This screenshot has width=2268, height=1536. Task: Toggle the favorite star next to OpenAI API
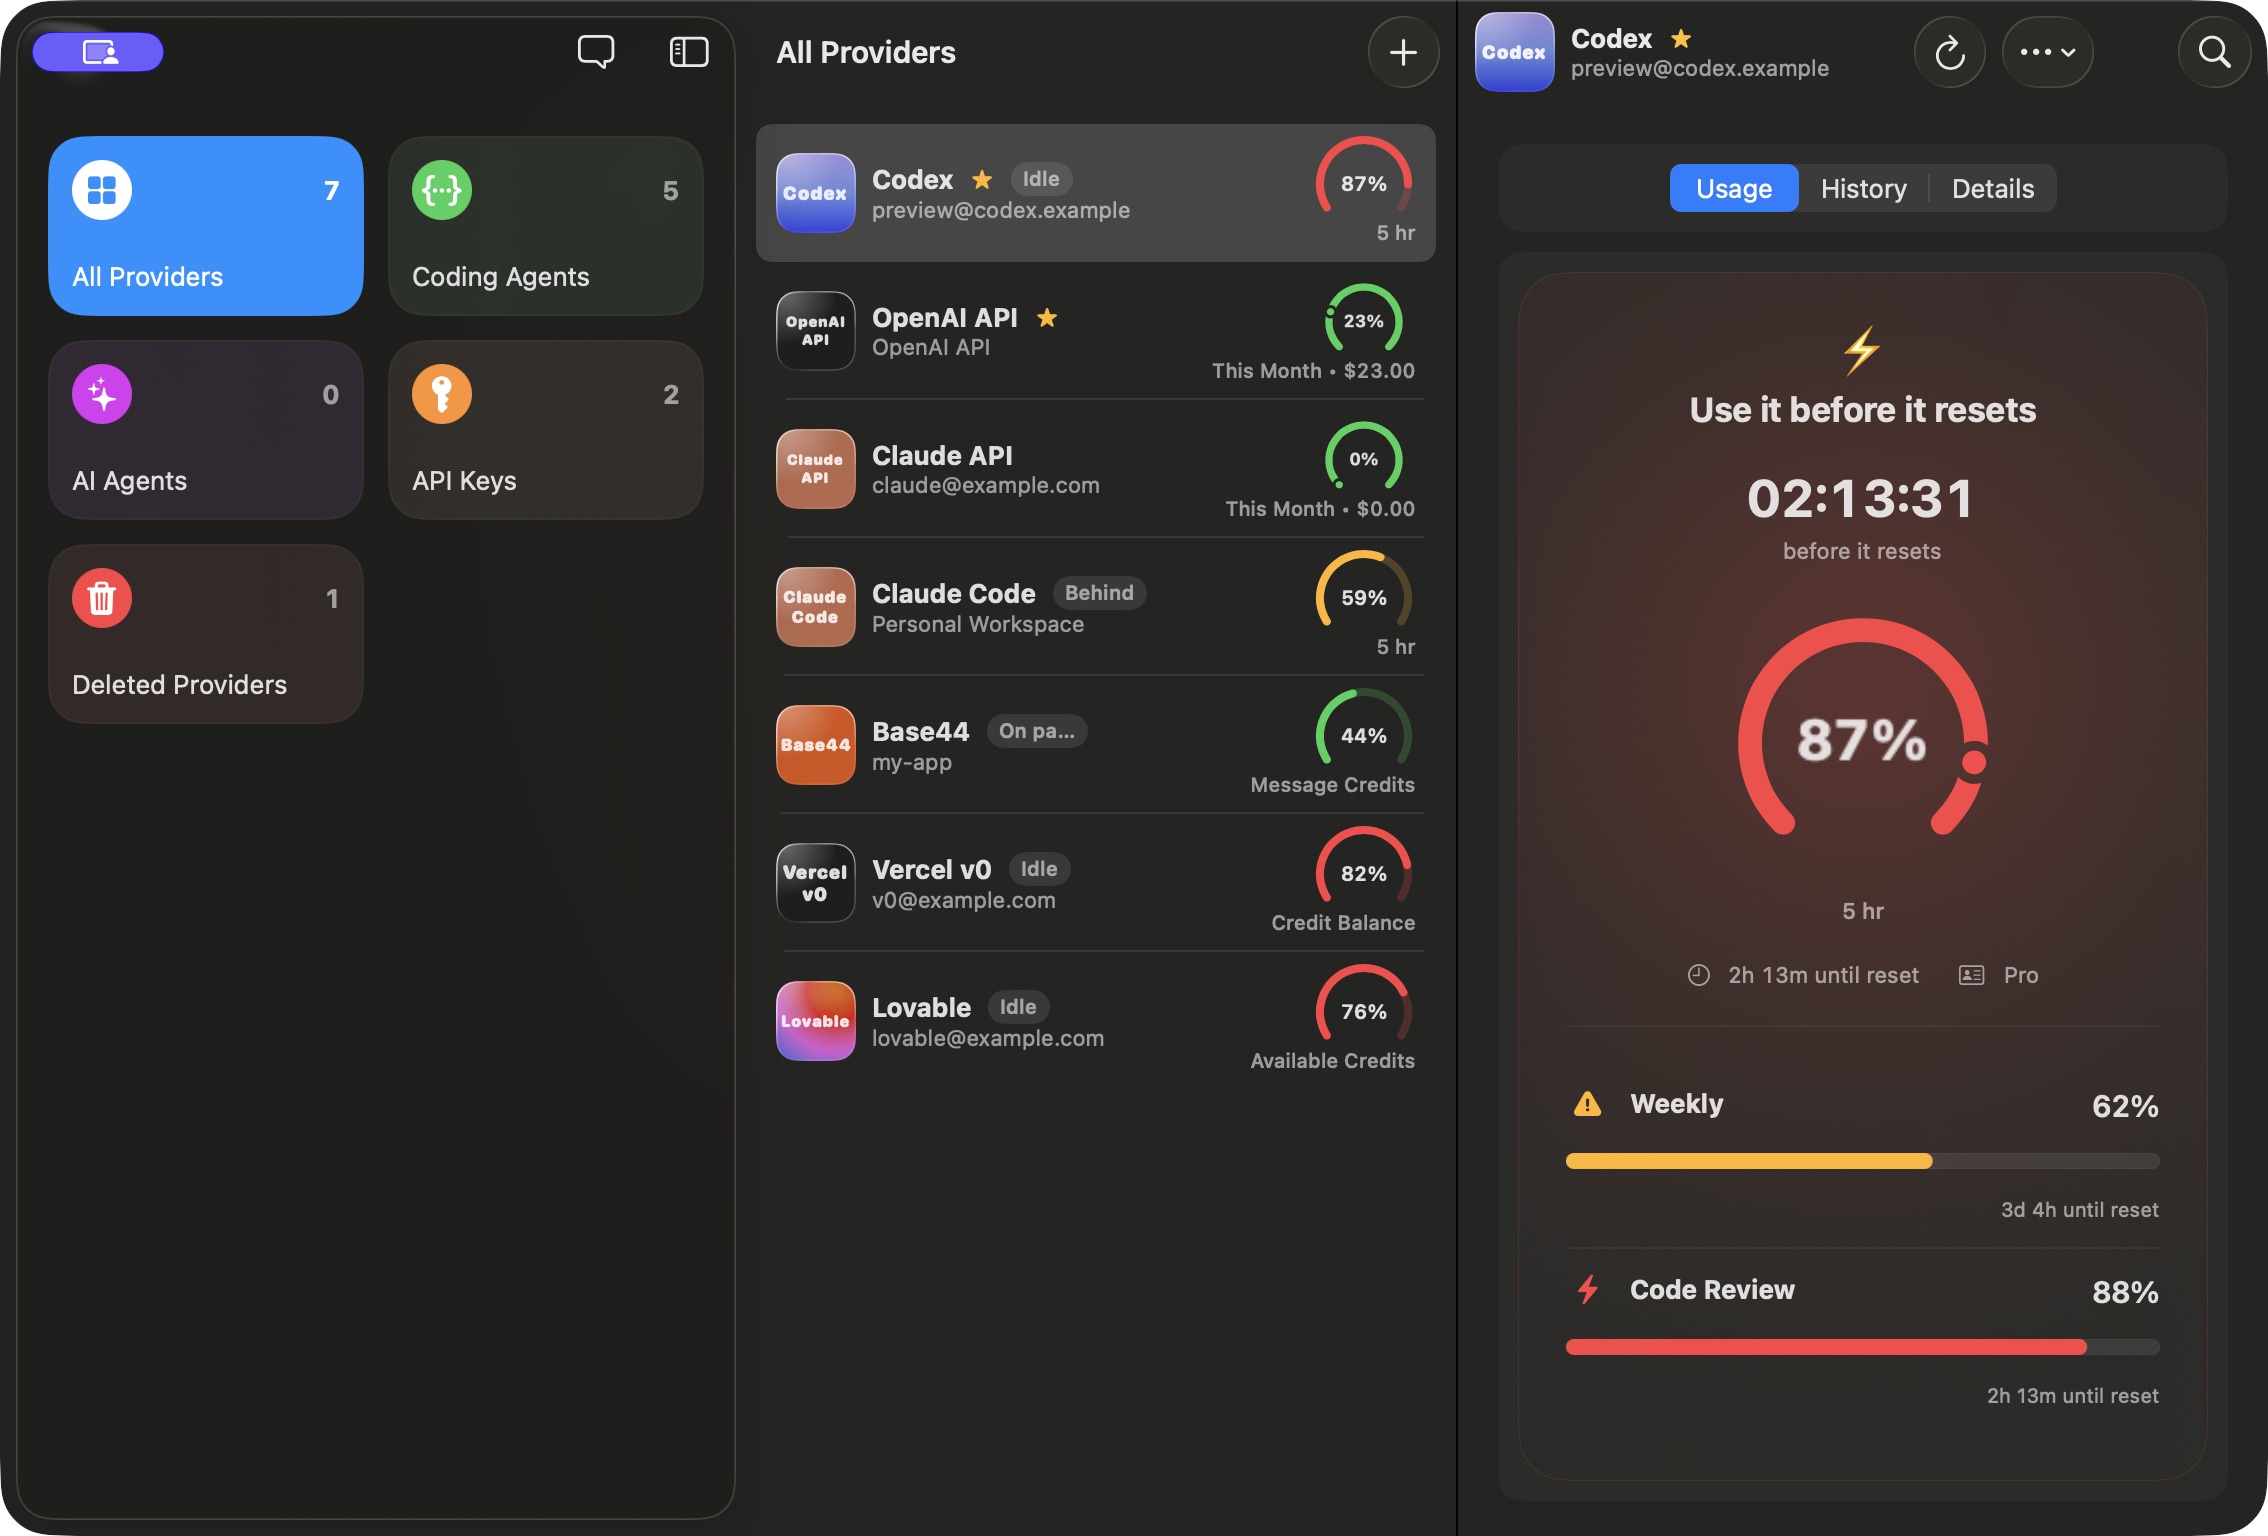pyautogui.click(x=1047, y=317)
